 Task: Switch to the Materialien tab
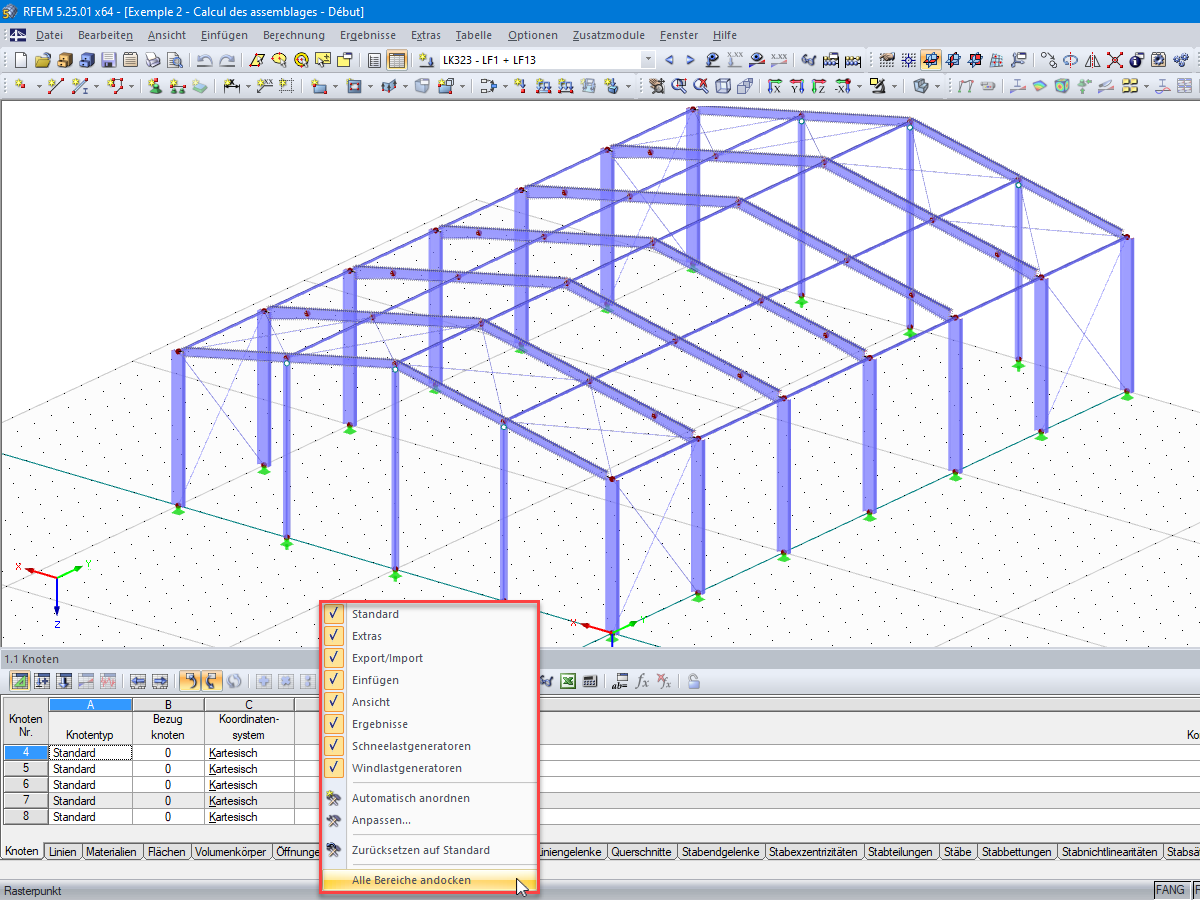111,852
